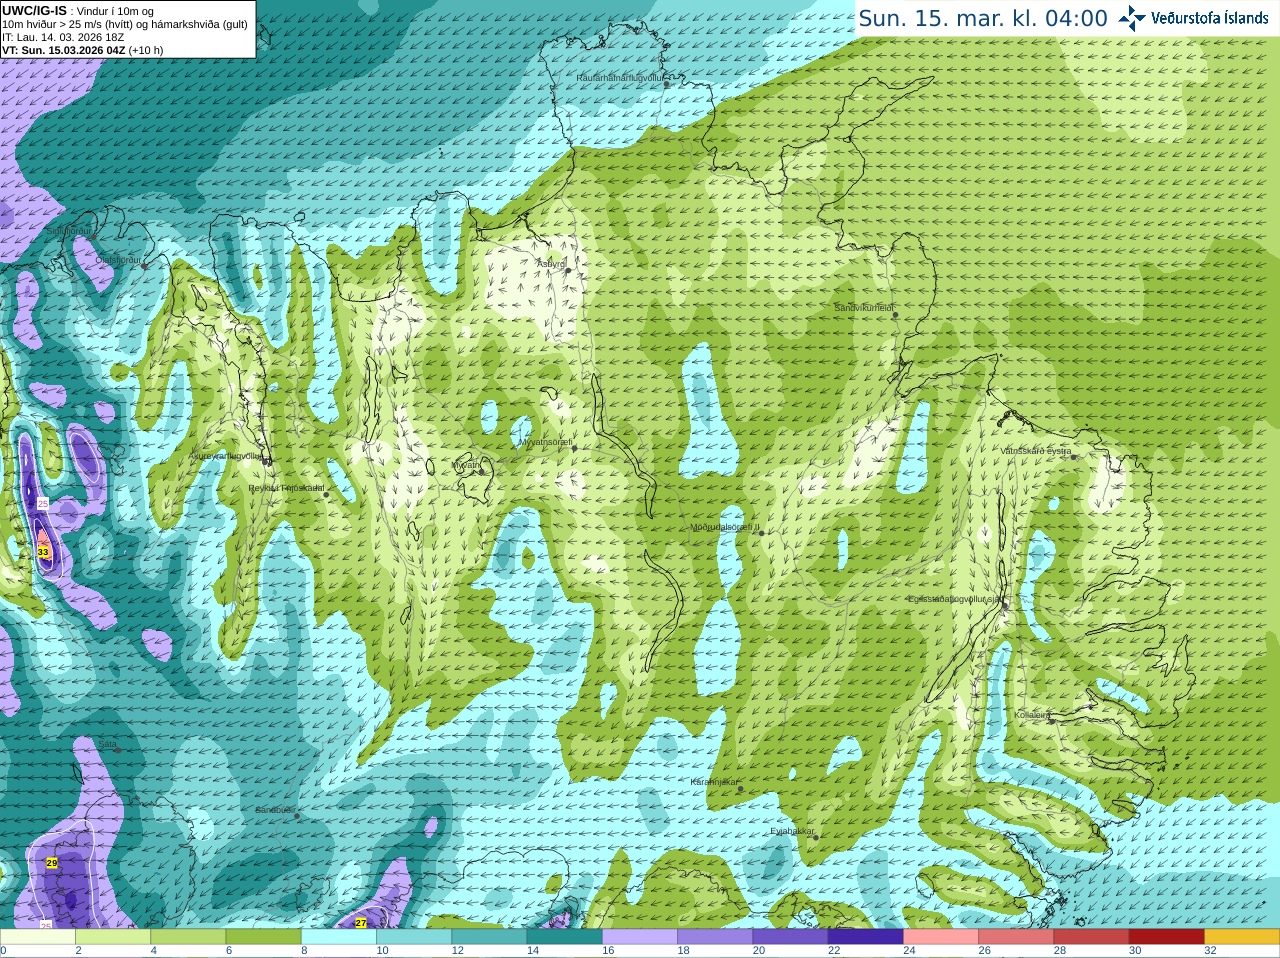The image size is (1280, 958).
Task: Click the yellow gust marker labeled 29
Action: click(x=52, y=862)
